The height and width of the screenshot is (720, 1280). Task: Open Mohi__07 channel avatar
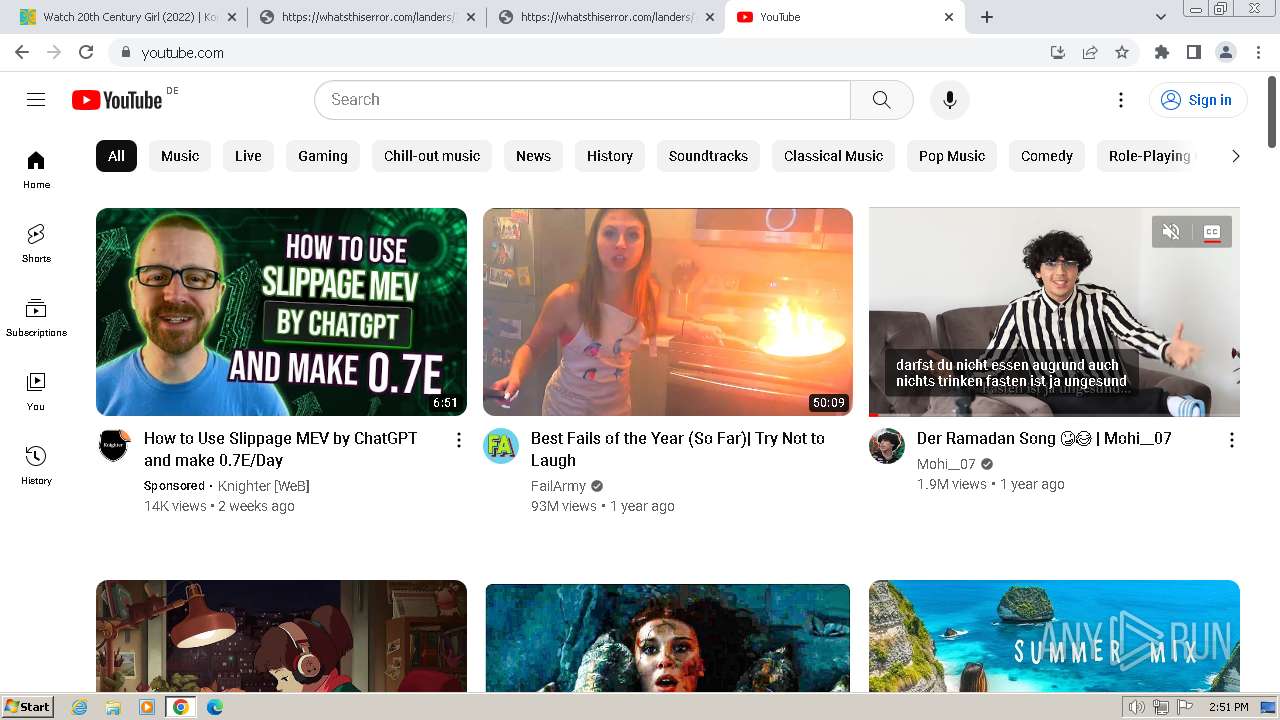coord(887,445)
